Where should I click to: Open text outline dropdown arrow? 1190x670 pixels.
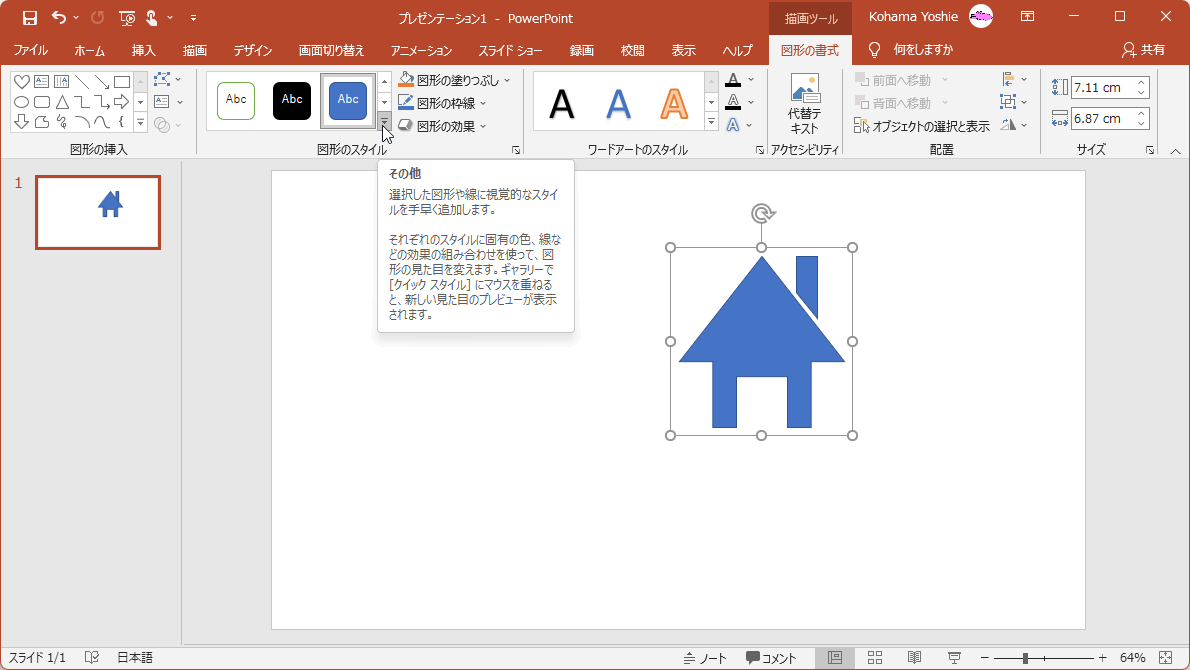click(x=751, y=102)
